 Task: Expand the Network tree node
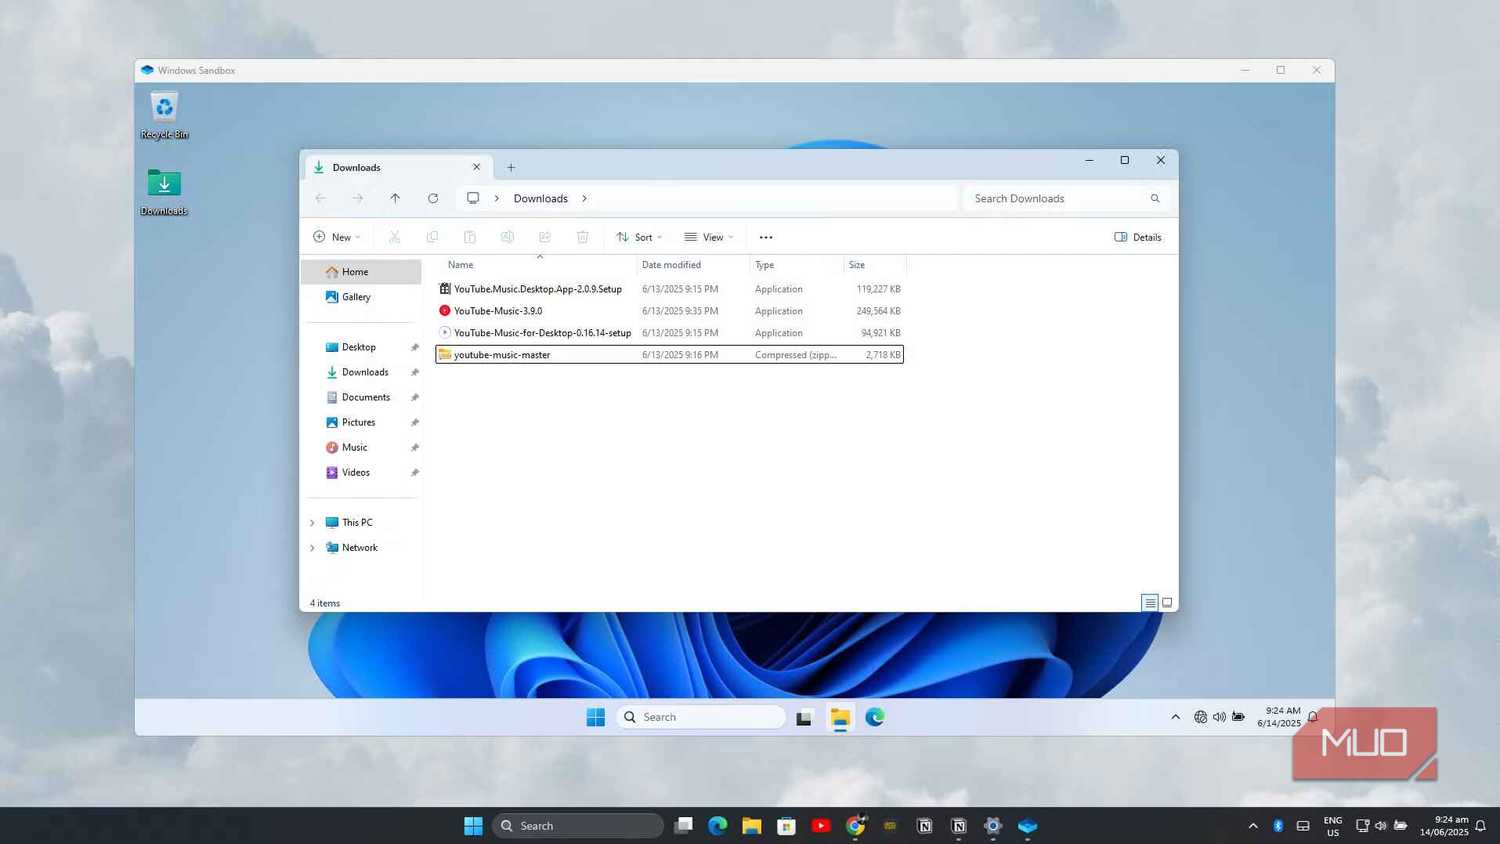[x=312, y=548]
